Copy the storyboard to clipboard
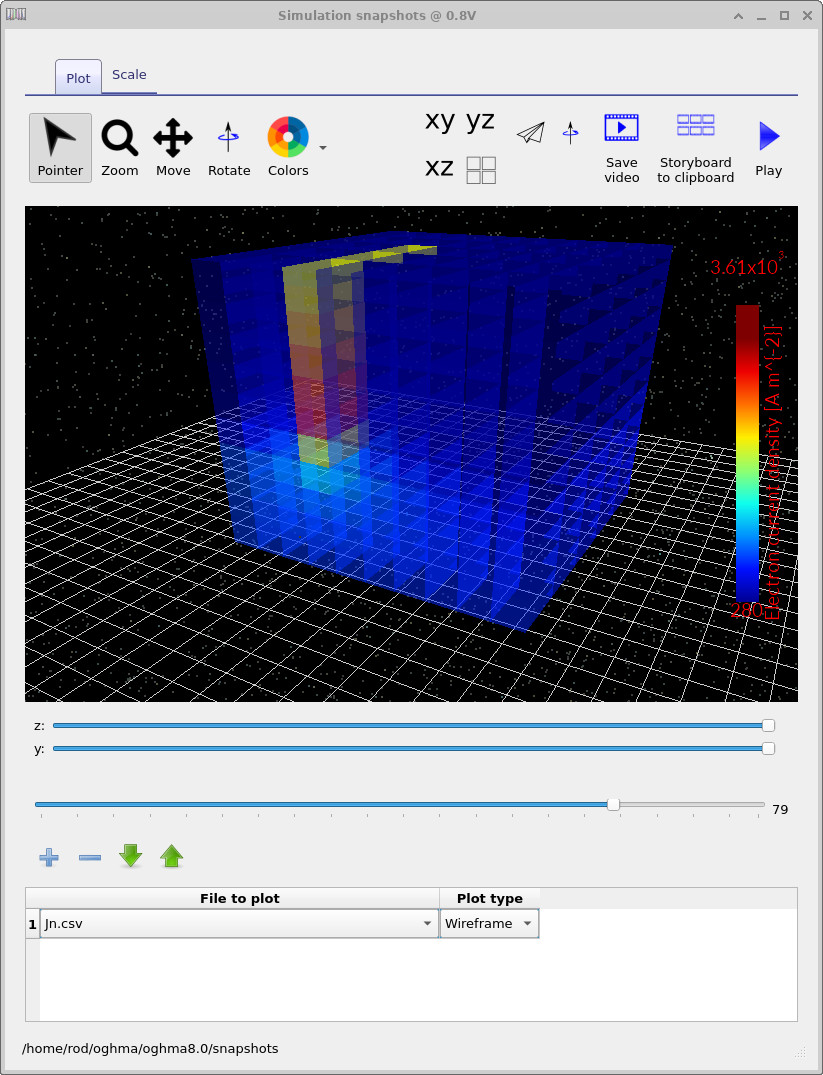Image resolution: width=823 pixels, height=1075 pixels. [x=694, y=127]
